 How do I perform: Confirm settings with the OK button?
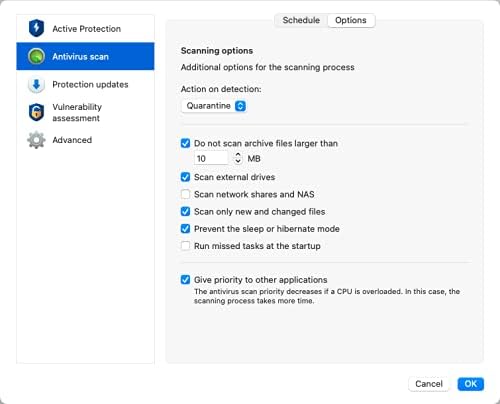point(470,384)
